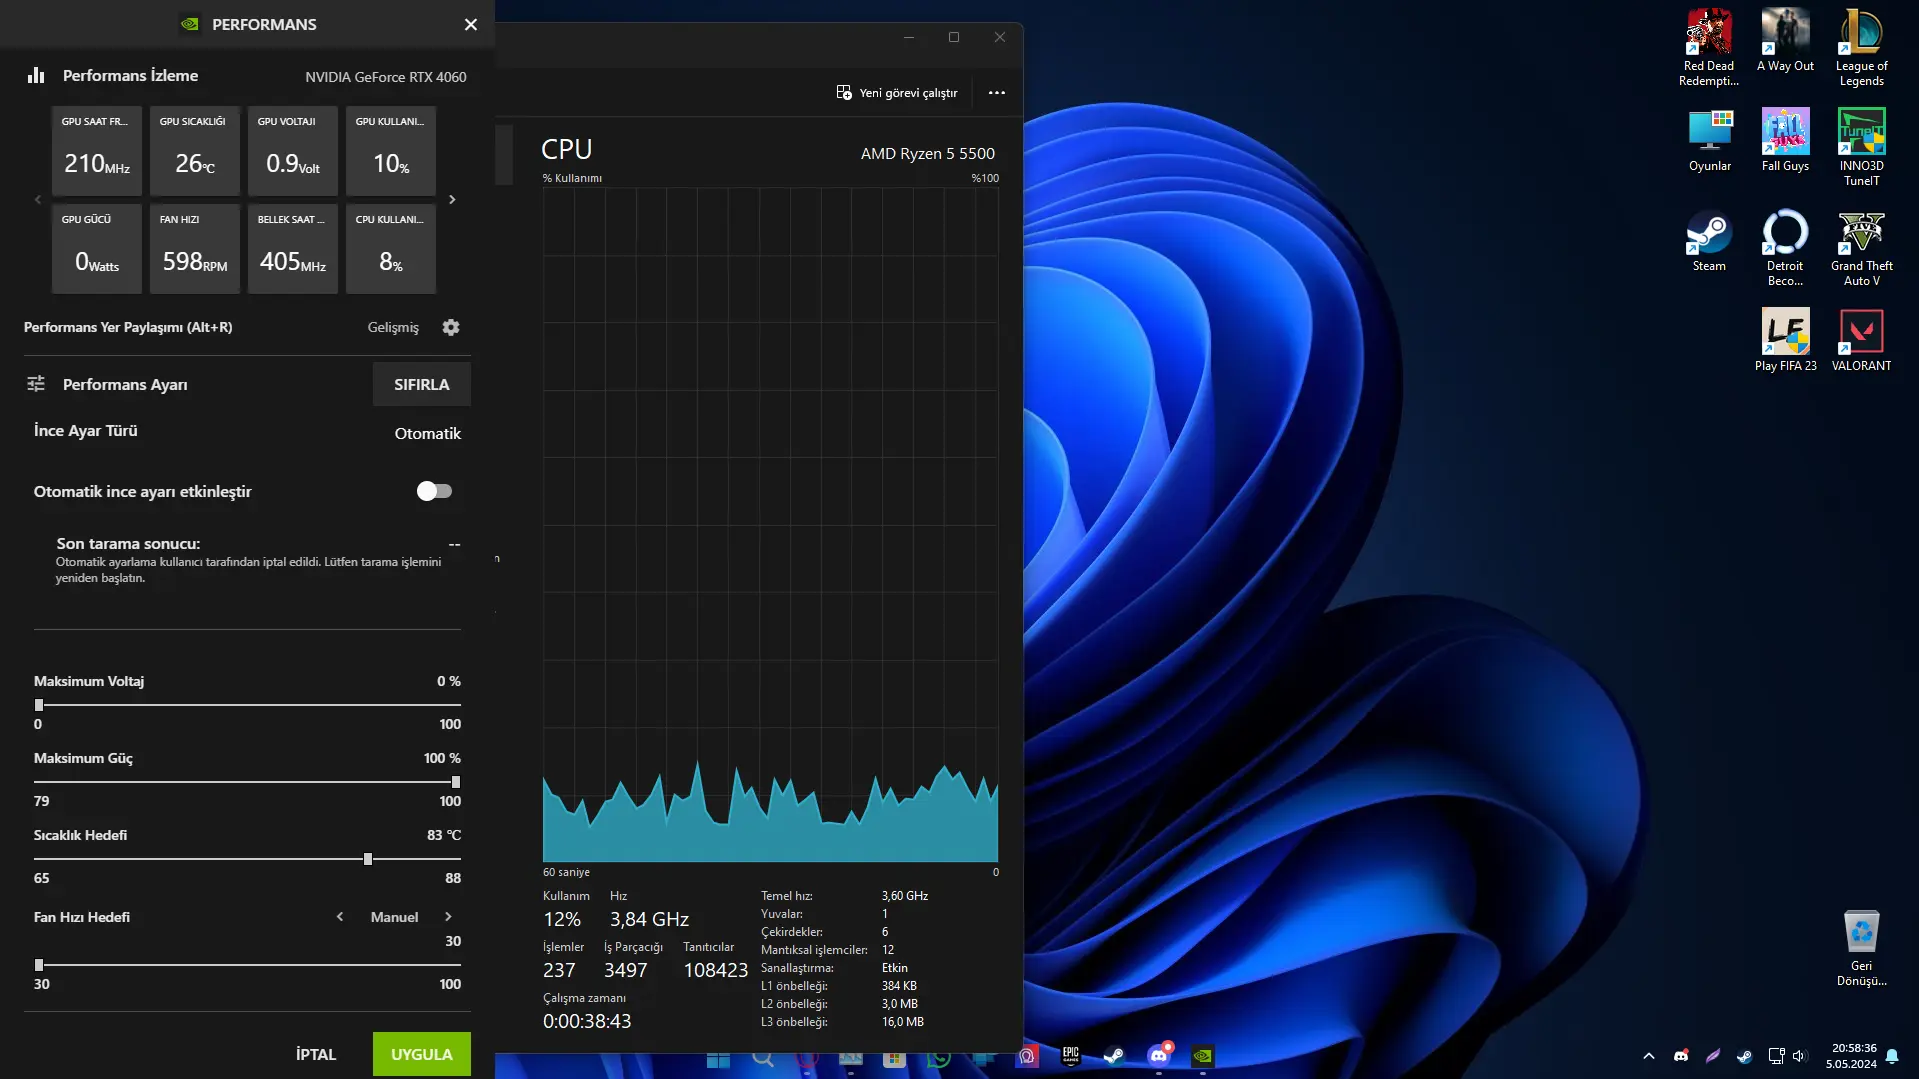Open Steam from the taskbar
The width and height of the screenshot is (1919, 1079).
click(1113, 1056)
